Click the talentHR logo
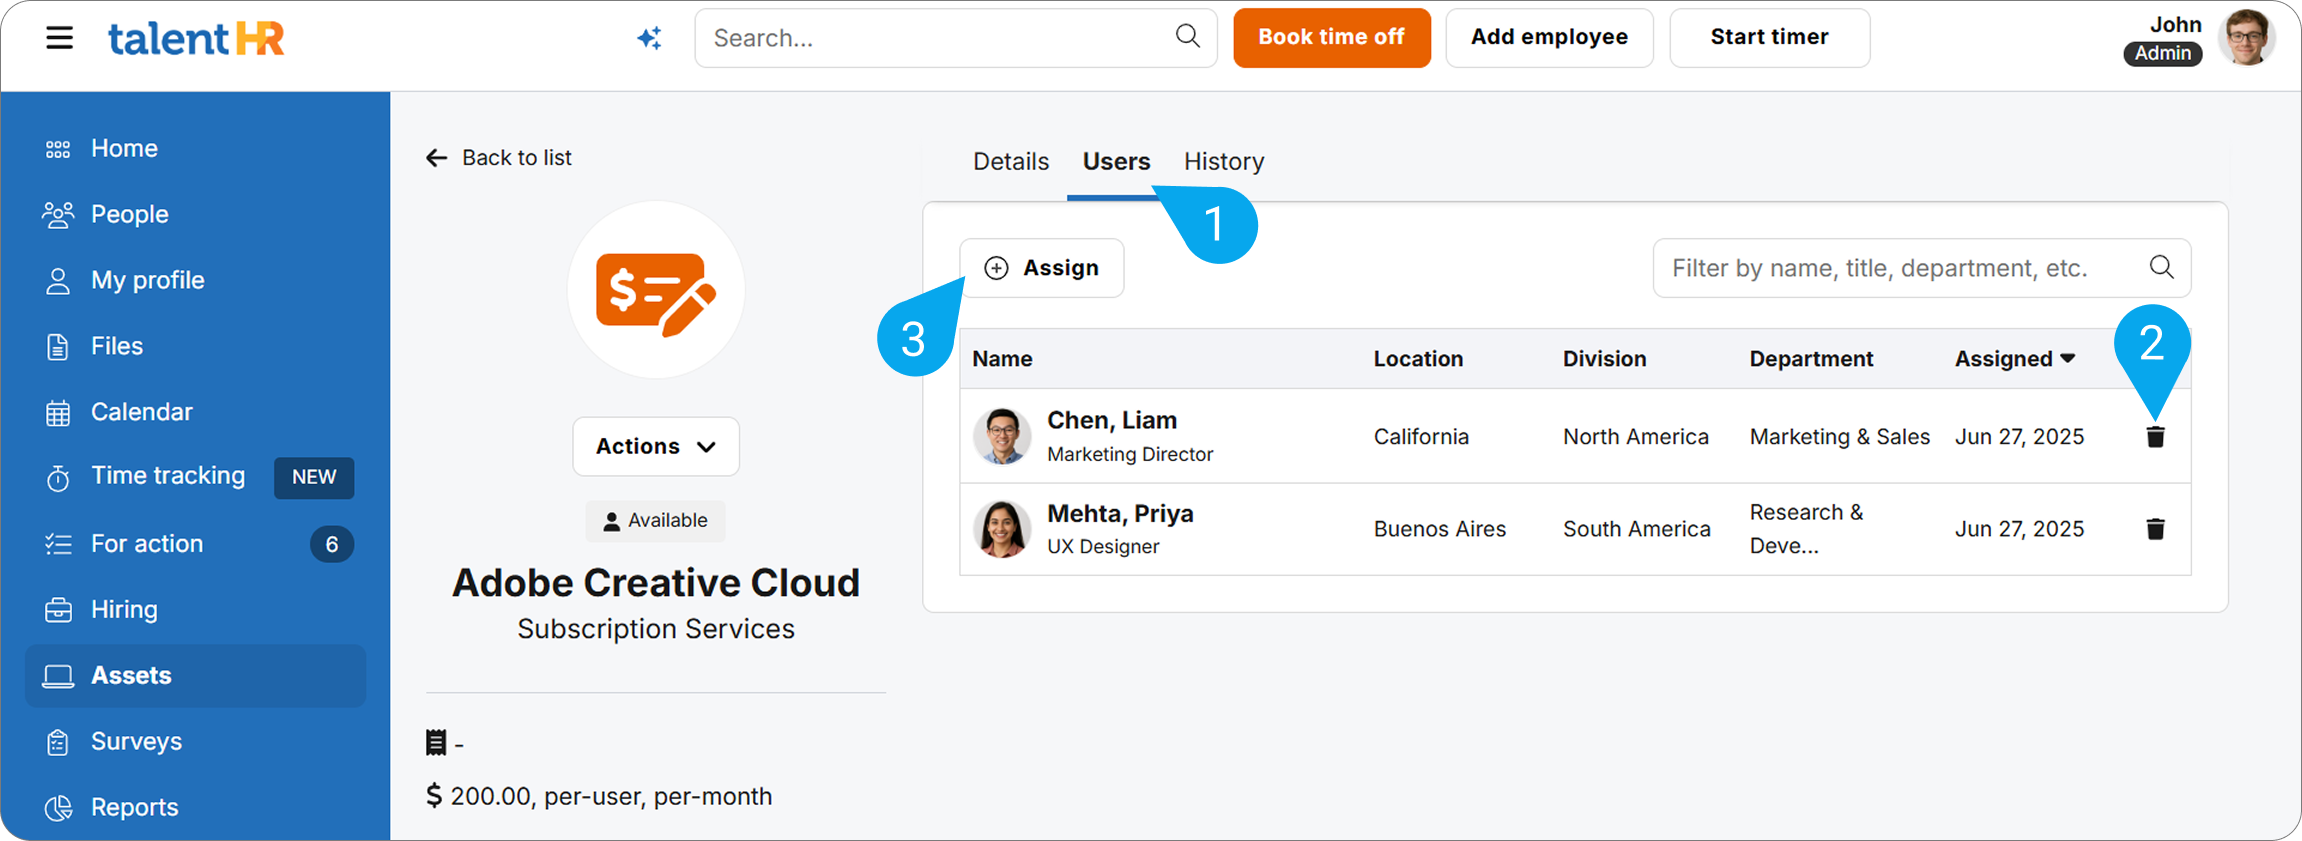Screen dimensions: 2302x841 [x=196, y=39]
